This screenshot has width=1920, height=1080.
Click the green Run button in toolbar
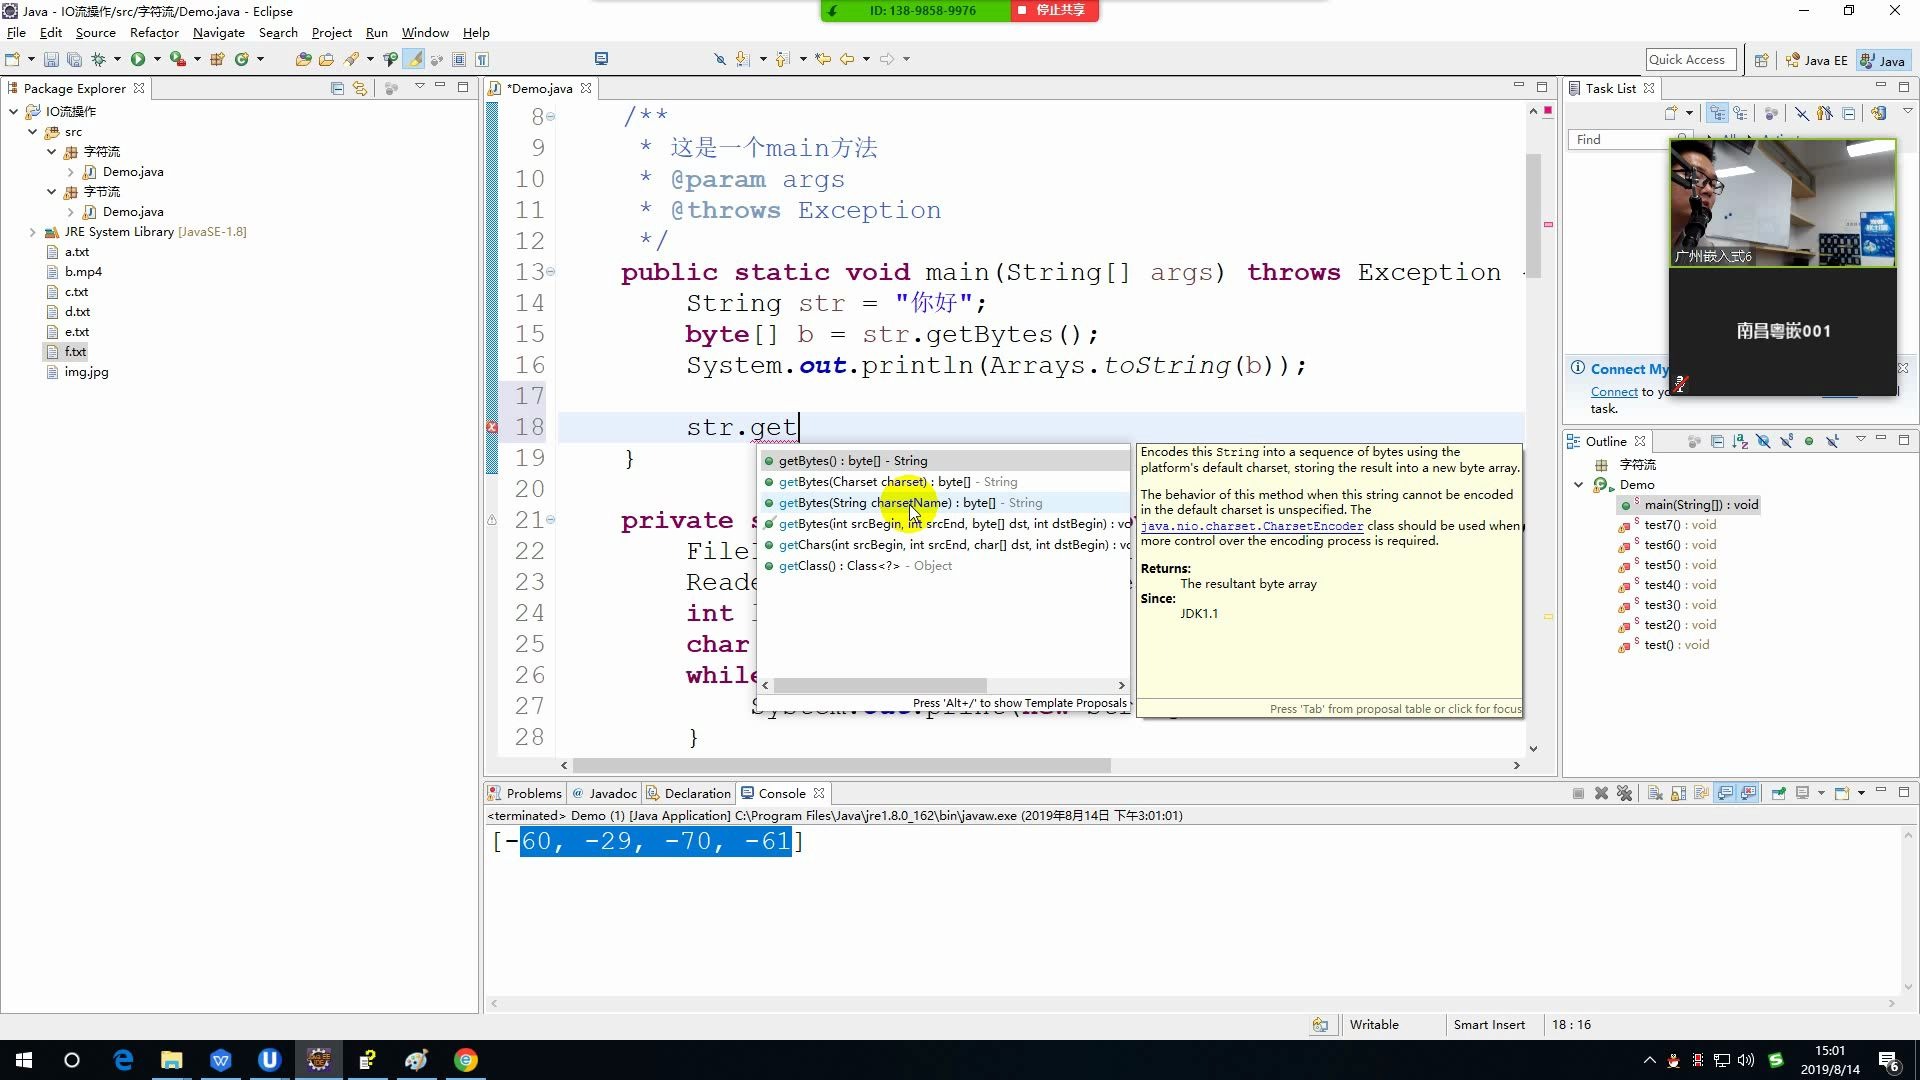coord(138,60)
